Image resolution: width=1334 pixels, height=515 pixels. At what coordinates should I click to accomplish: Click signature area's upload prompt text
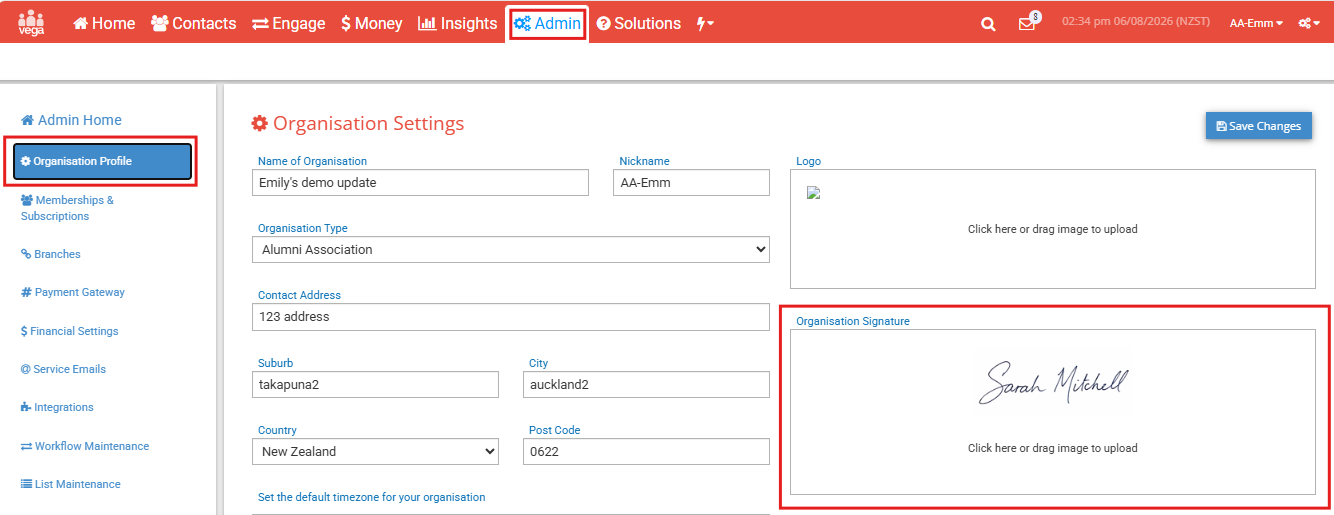[x=1053, y=448]
